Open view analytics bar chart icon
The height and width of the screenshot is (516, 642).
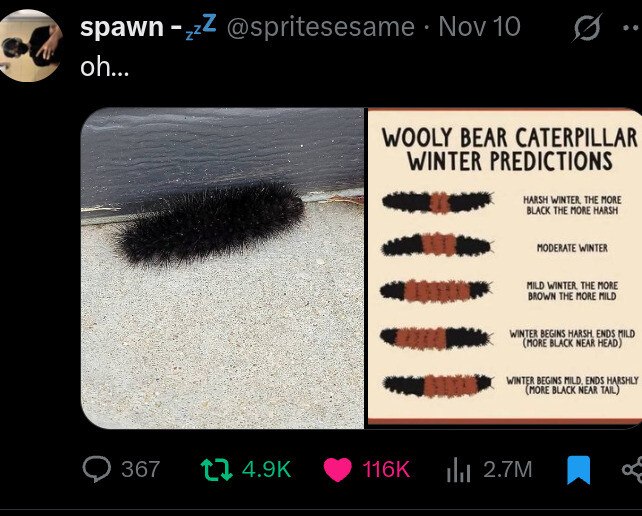[457, 469]
